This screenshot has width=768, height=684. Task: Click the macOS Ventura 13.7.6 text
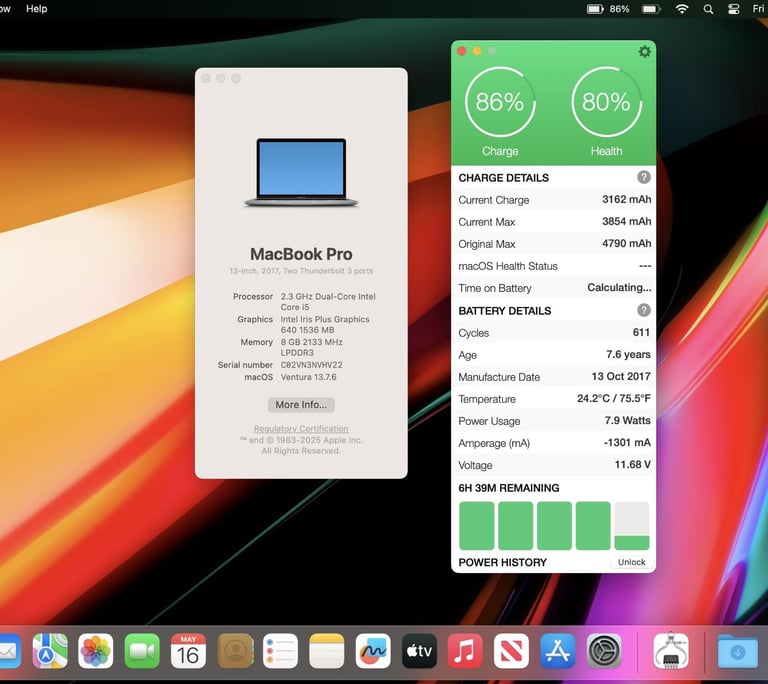pyautogui.click(x=308, y=377)
